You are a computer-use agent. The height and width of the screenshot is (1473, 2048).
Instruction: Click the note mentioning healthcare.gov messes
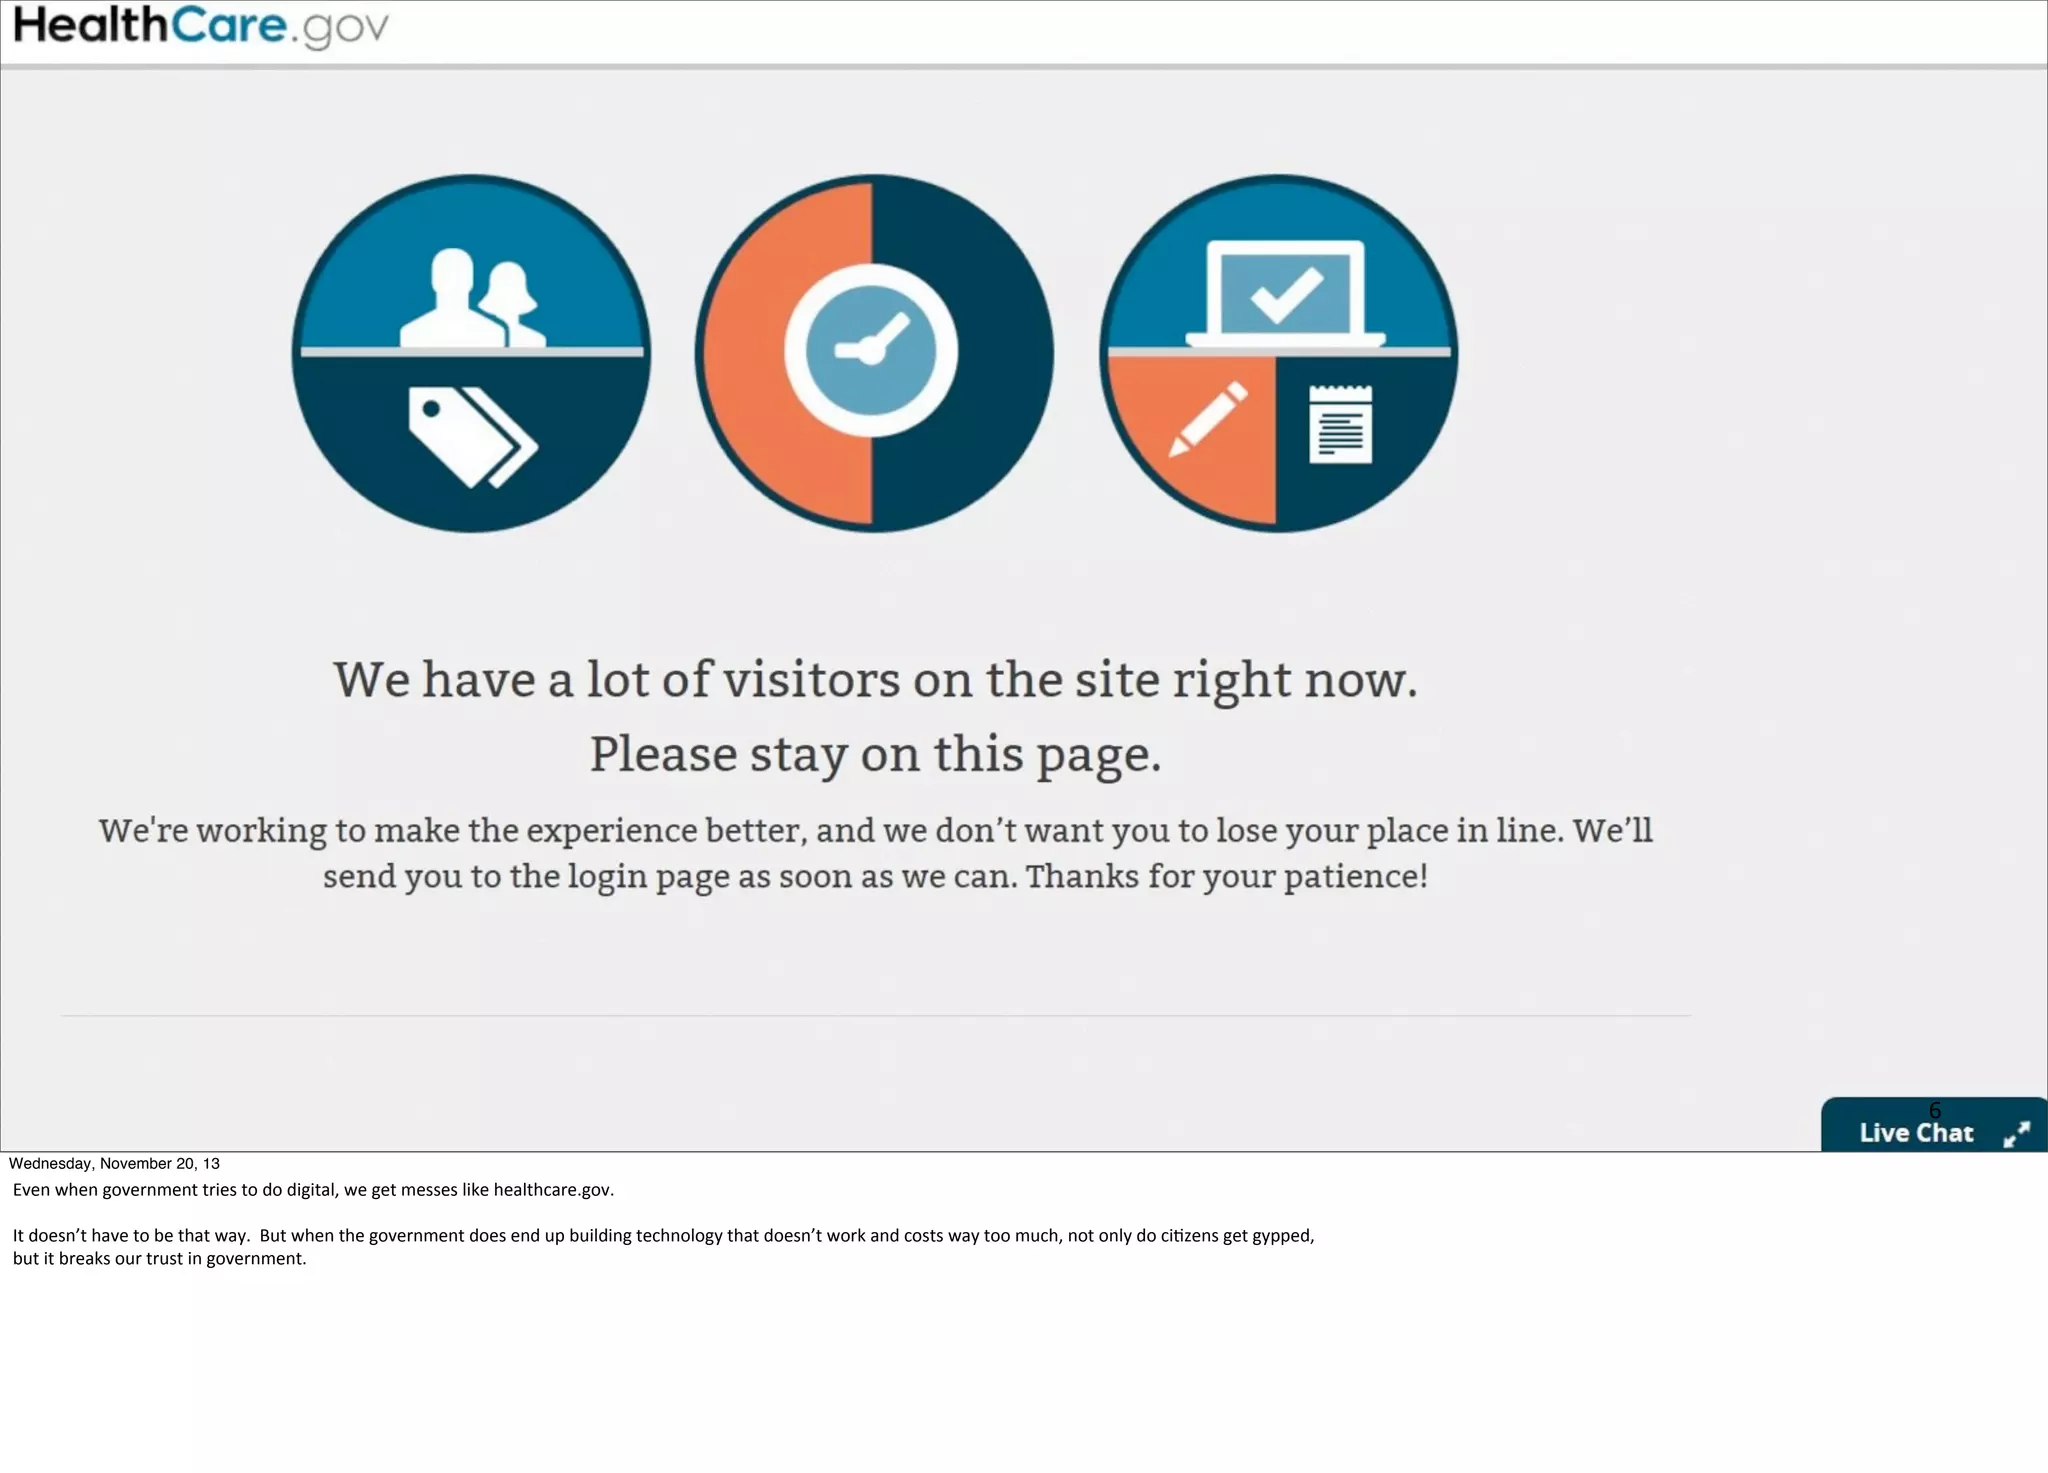[x=313, y=1190]
